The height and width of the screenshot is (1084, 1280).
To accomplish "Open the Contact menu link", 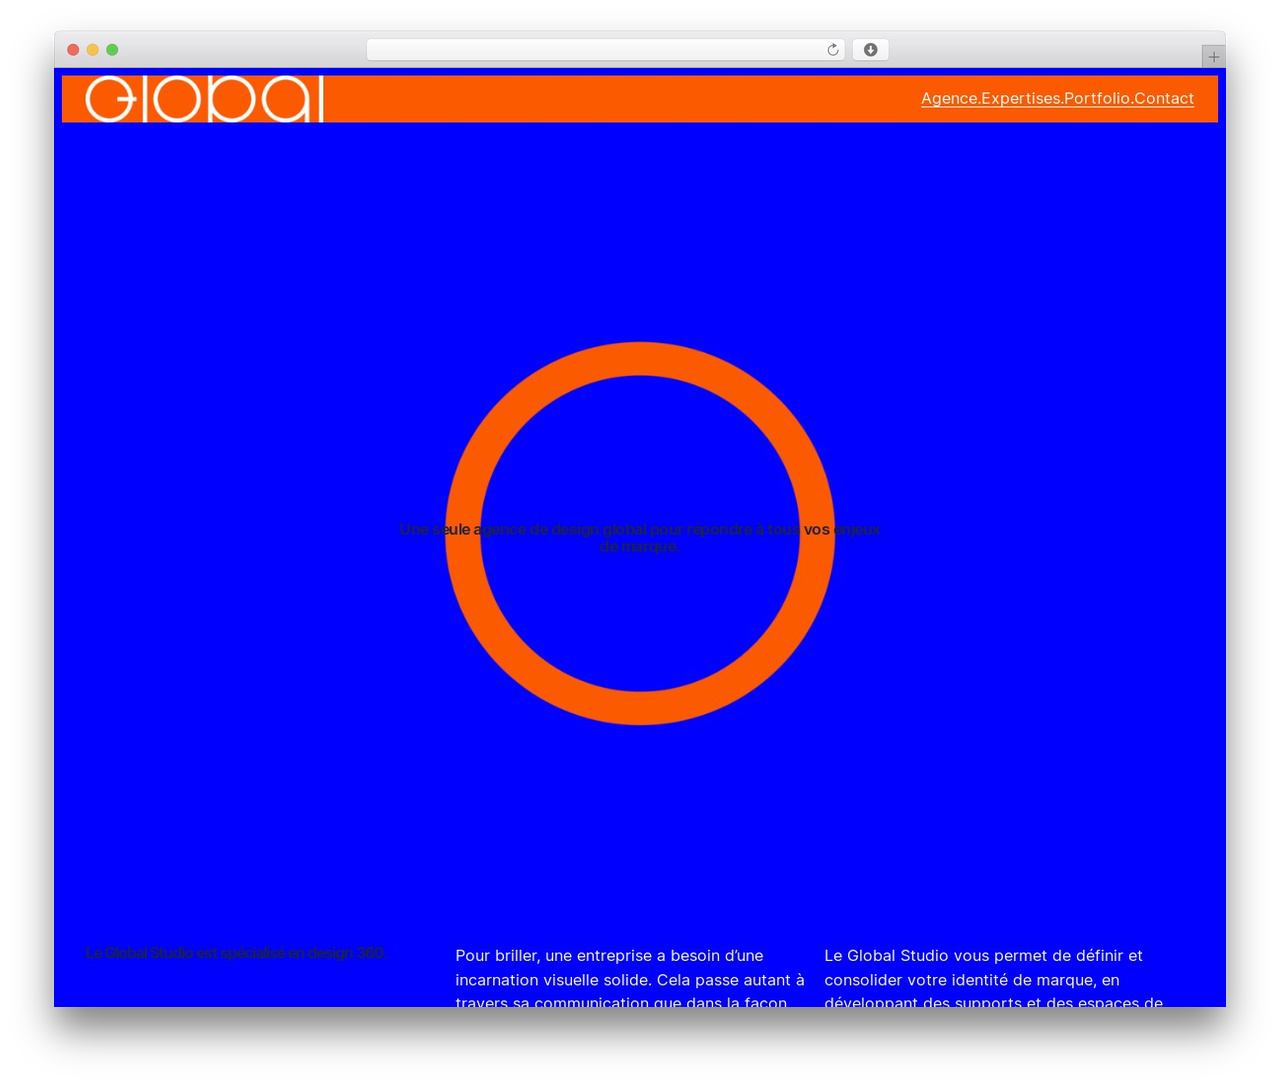I will [x=1164, y=98].
